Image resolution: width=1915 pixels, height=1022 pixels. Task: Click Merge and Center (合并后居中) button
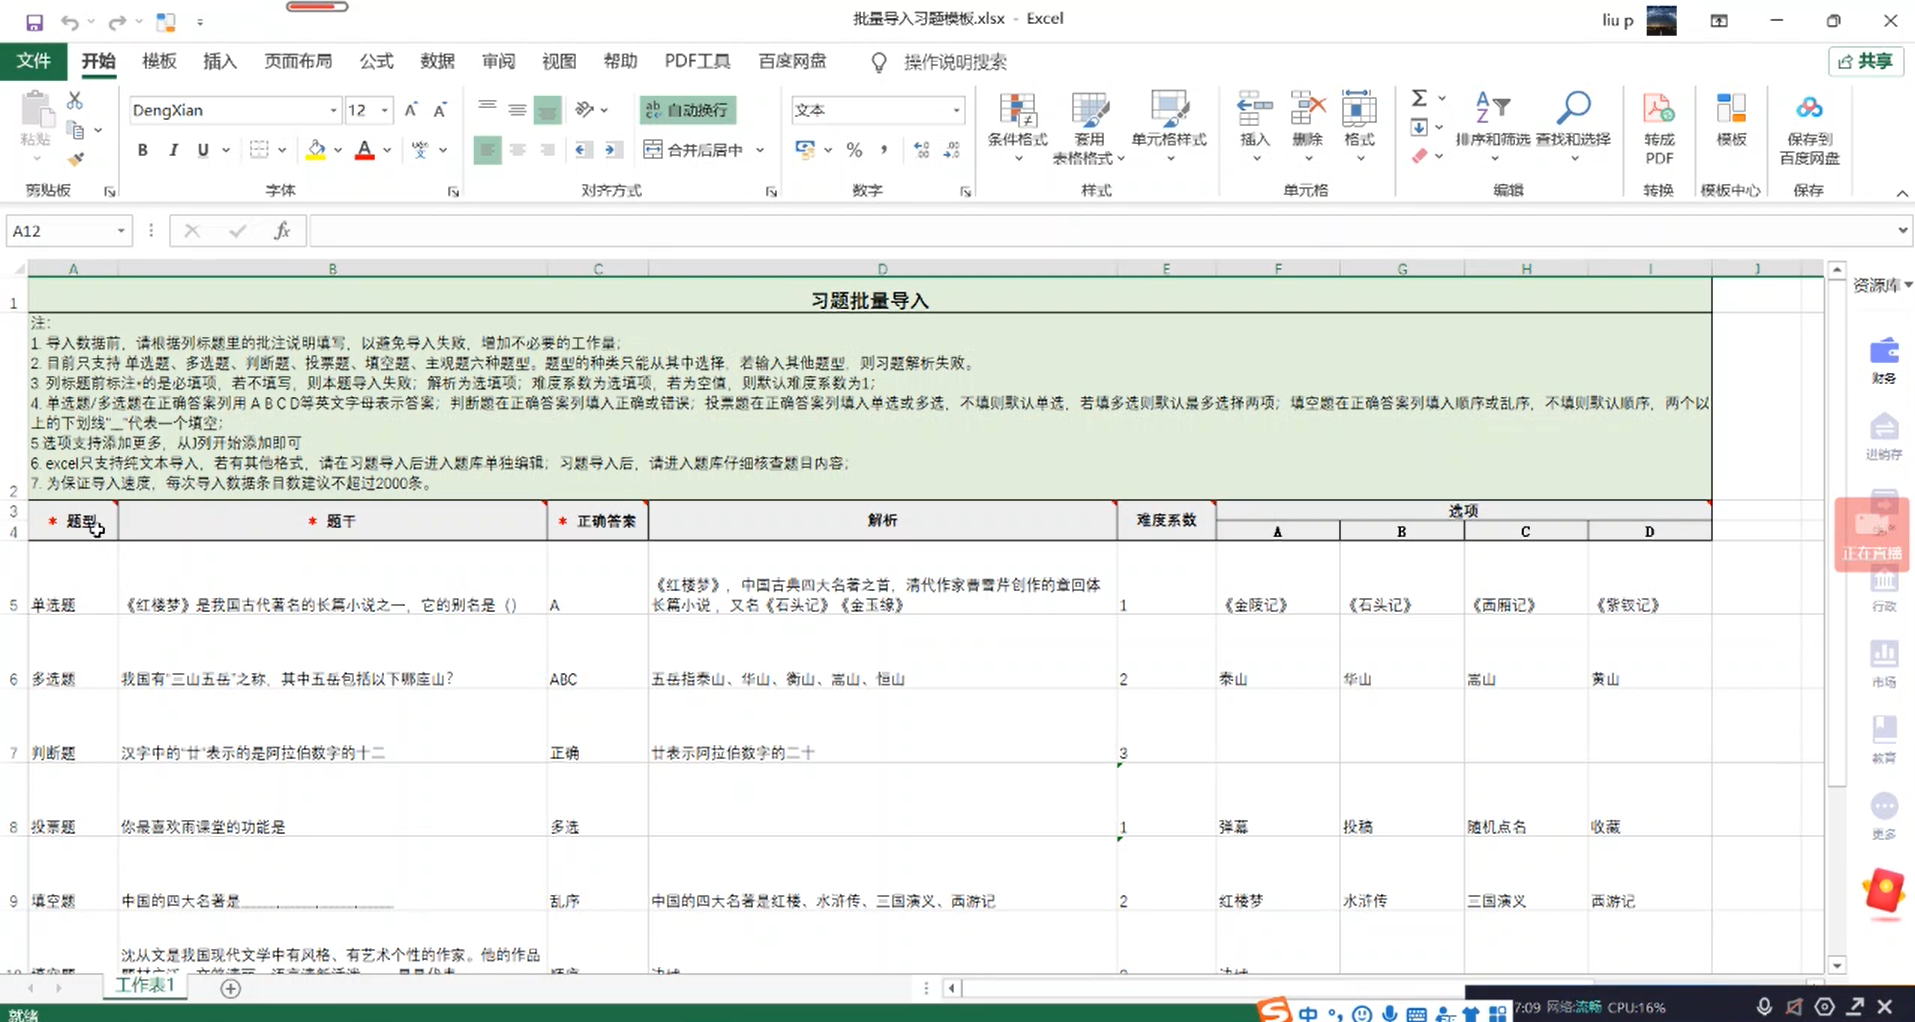694,150
